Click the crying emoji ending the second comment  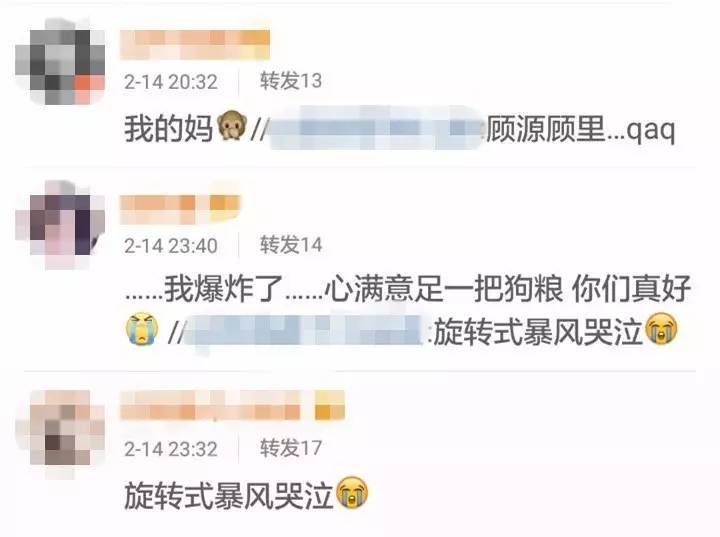(x=662, y=328)
